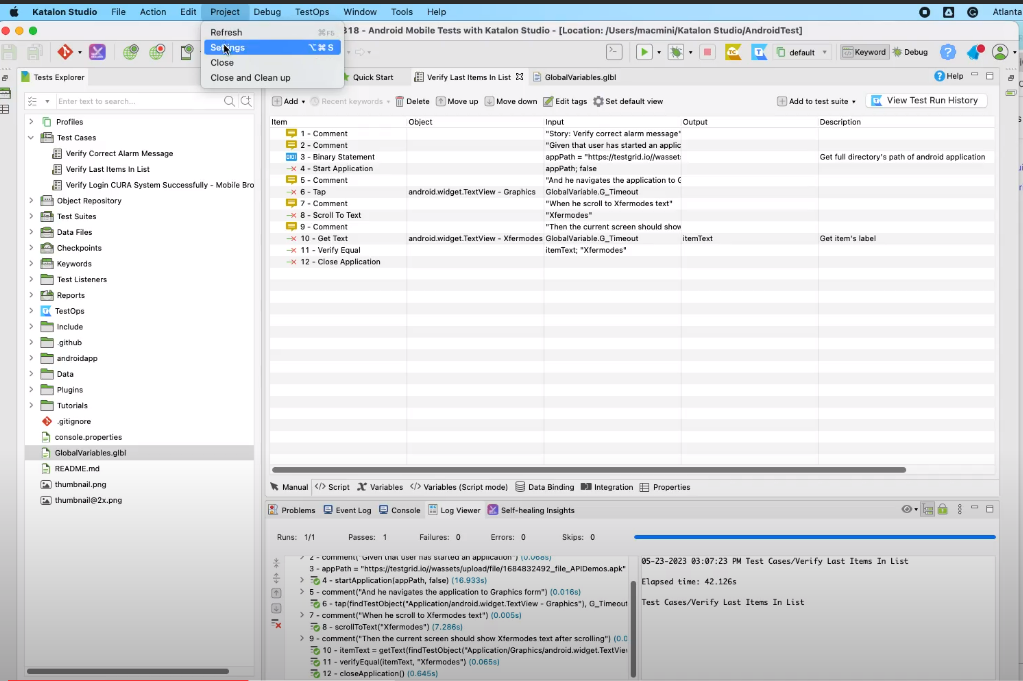Switch to the GlobalVariables.glbl editor tab
The image size is (1023, 681).
575,77
